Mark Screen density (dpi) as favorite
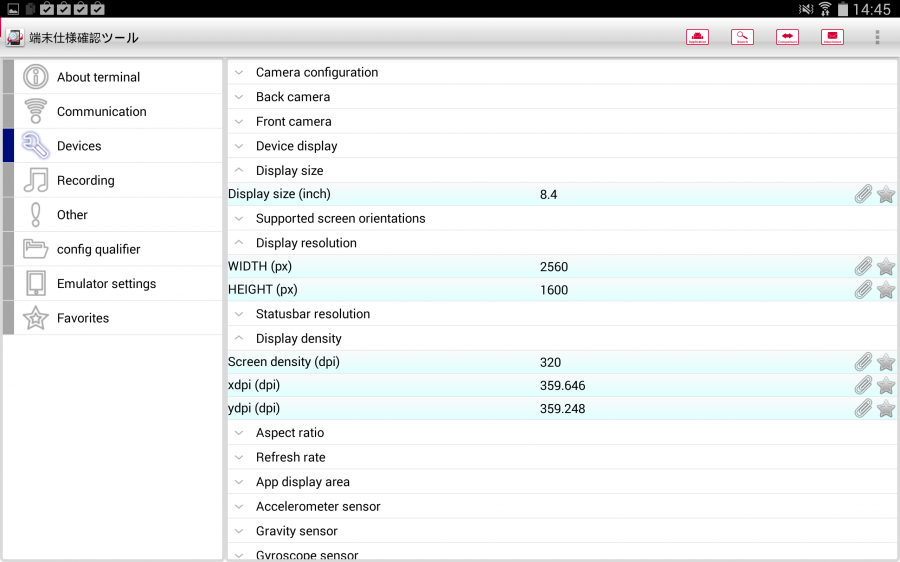 886,362
